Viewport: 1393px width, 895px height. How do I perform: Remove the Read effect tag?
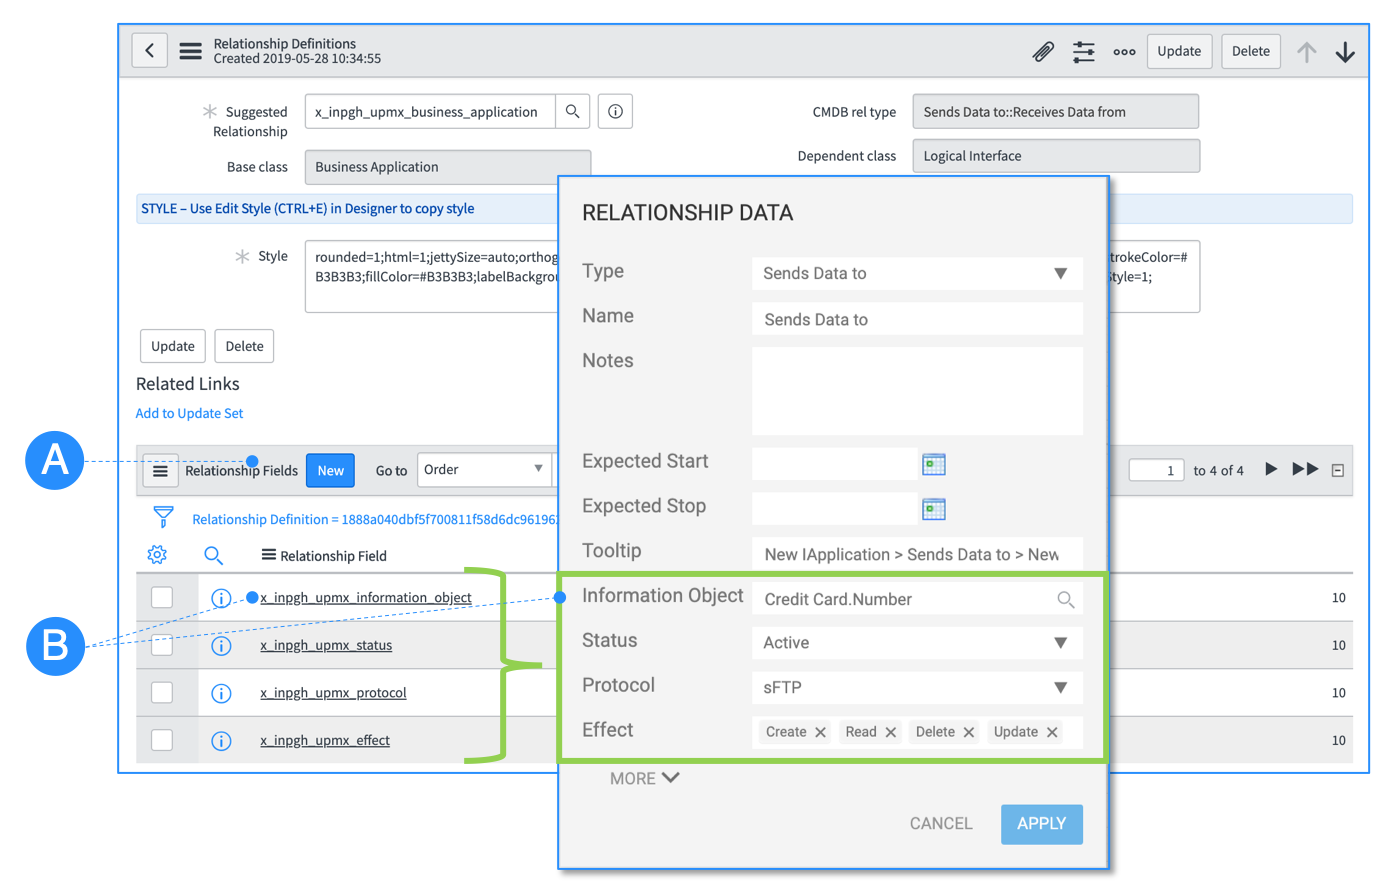coord(890,732)
